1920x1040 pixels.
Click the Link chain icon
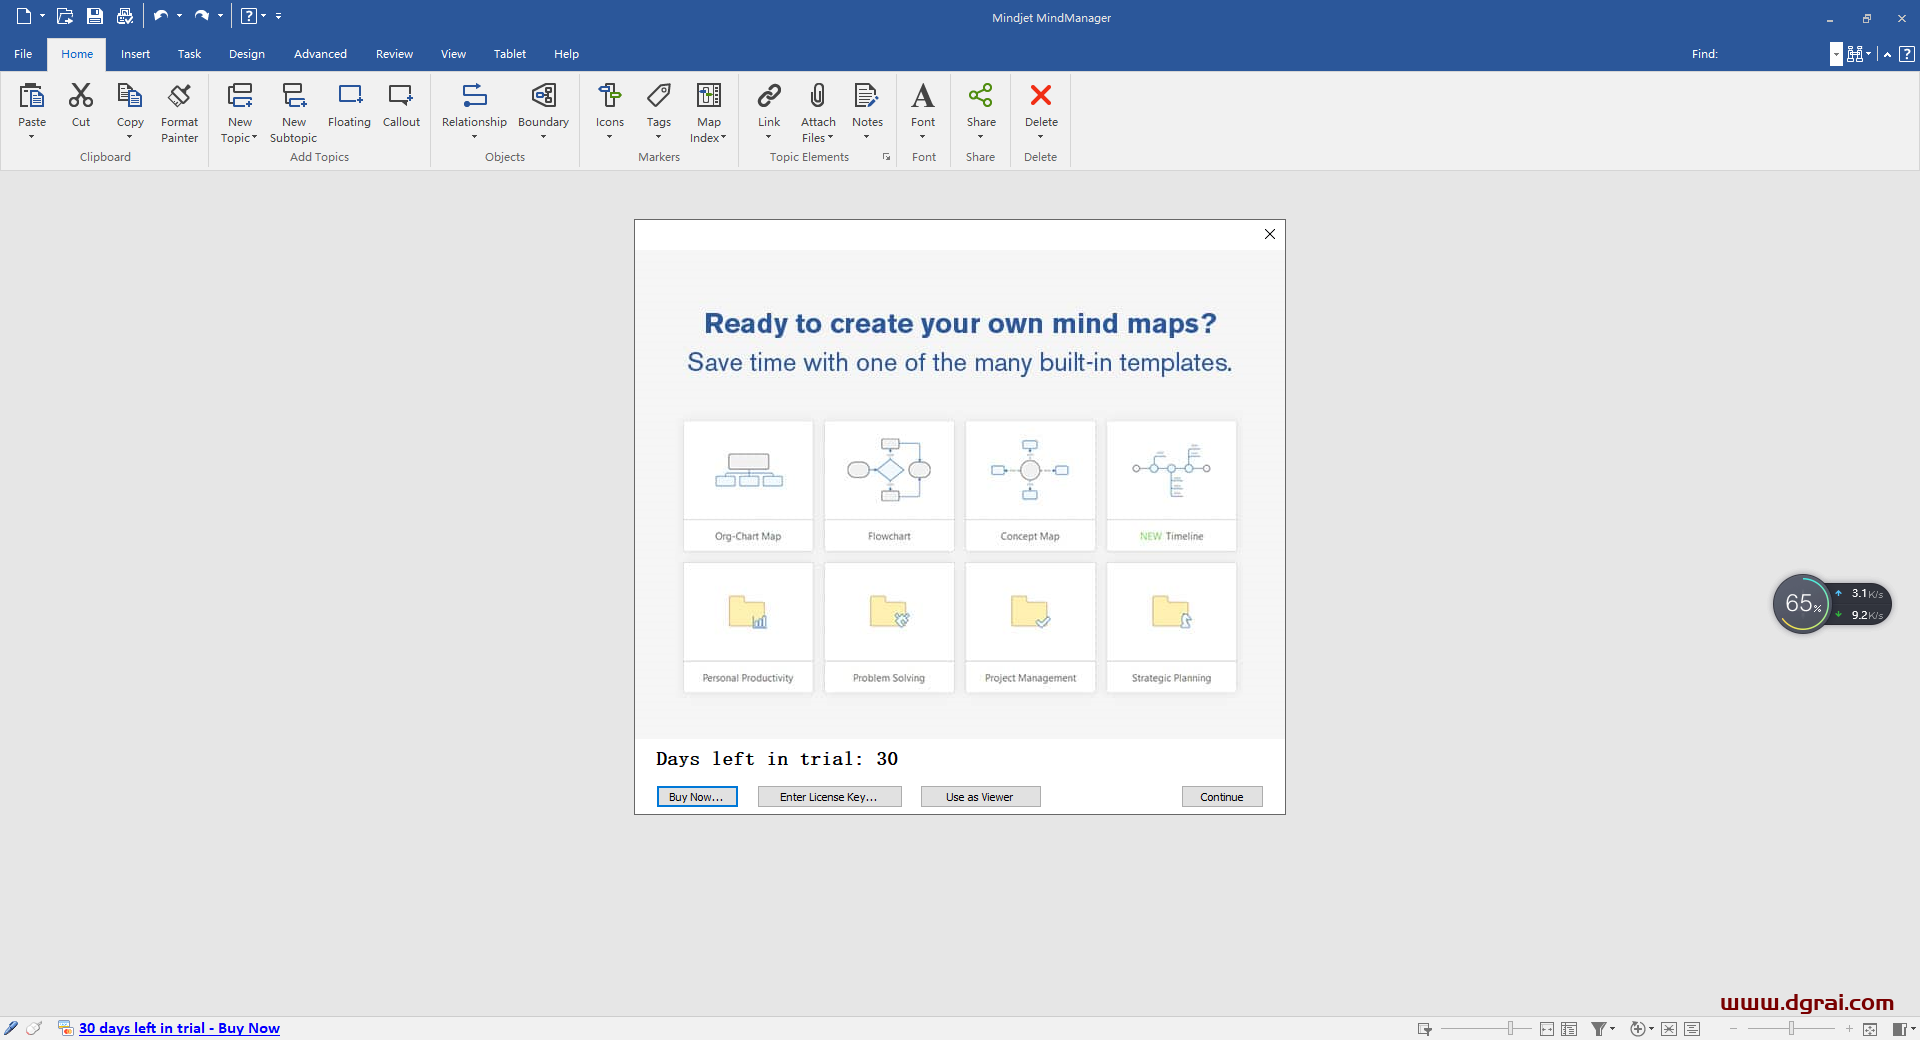(769, 96)
